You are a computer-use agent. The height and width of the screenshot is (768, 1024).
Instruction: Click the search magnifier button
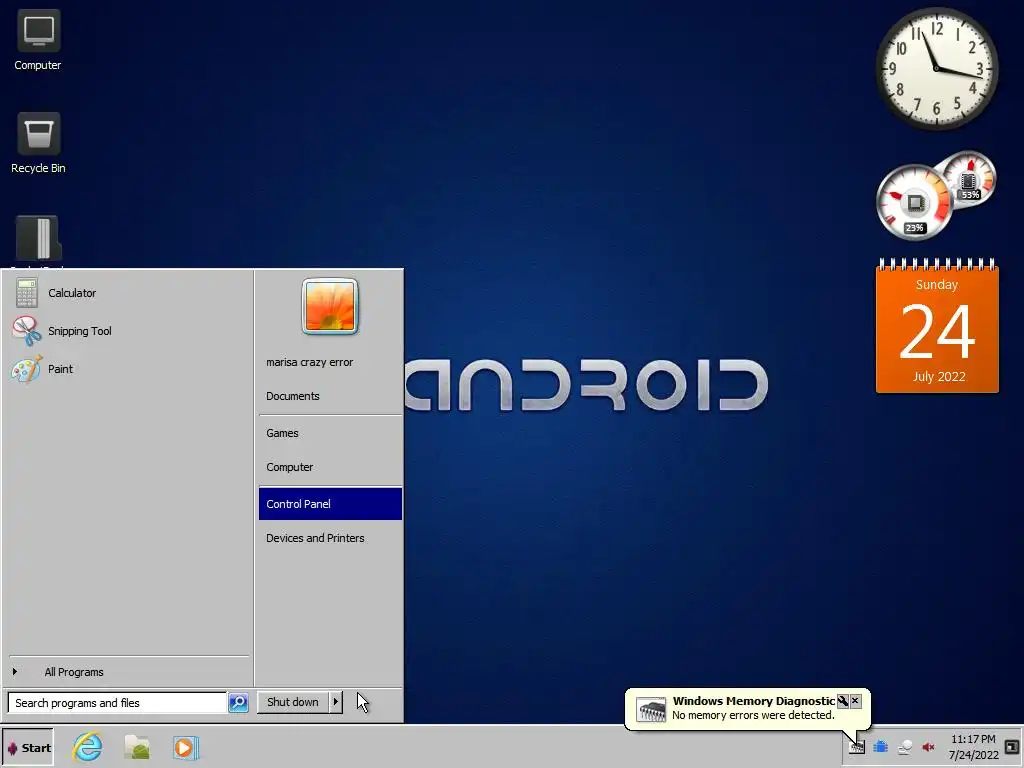tap(238, 703)
